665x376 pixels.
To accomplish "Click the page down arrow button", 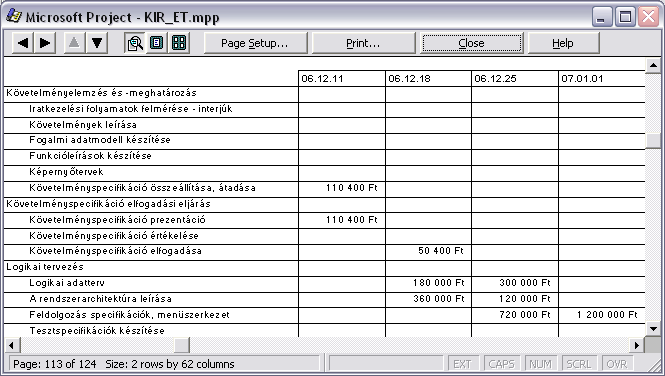I will tap(97, 43).
